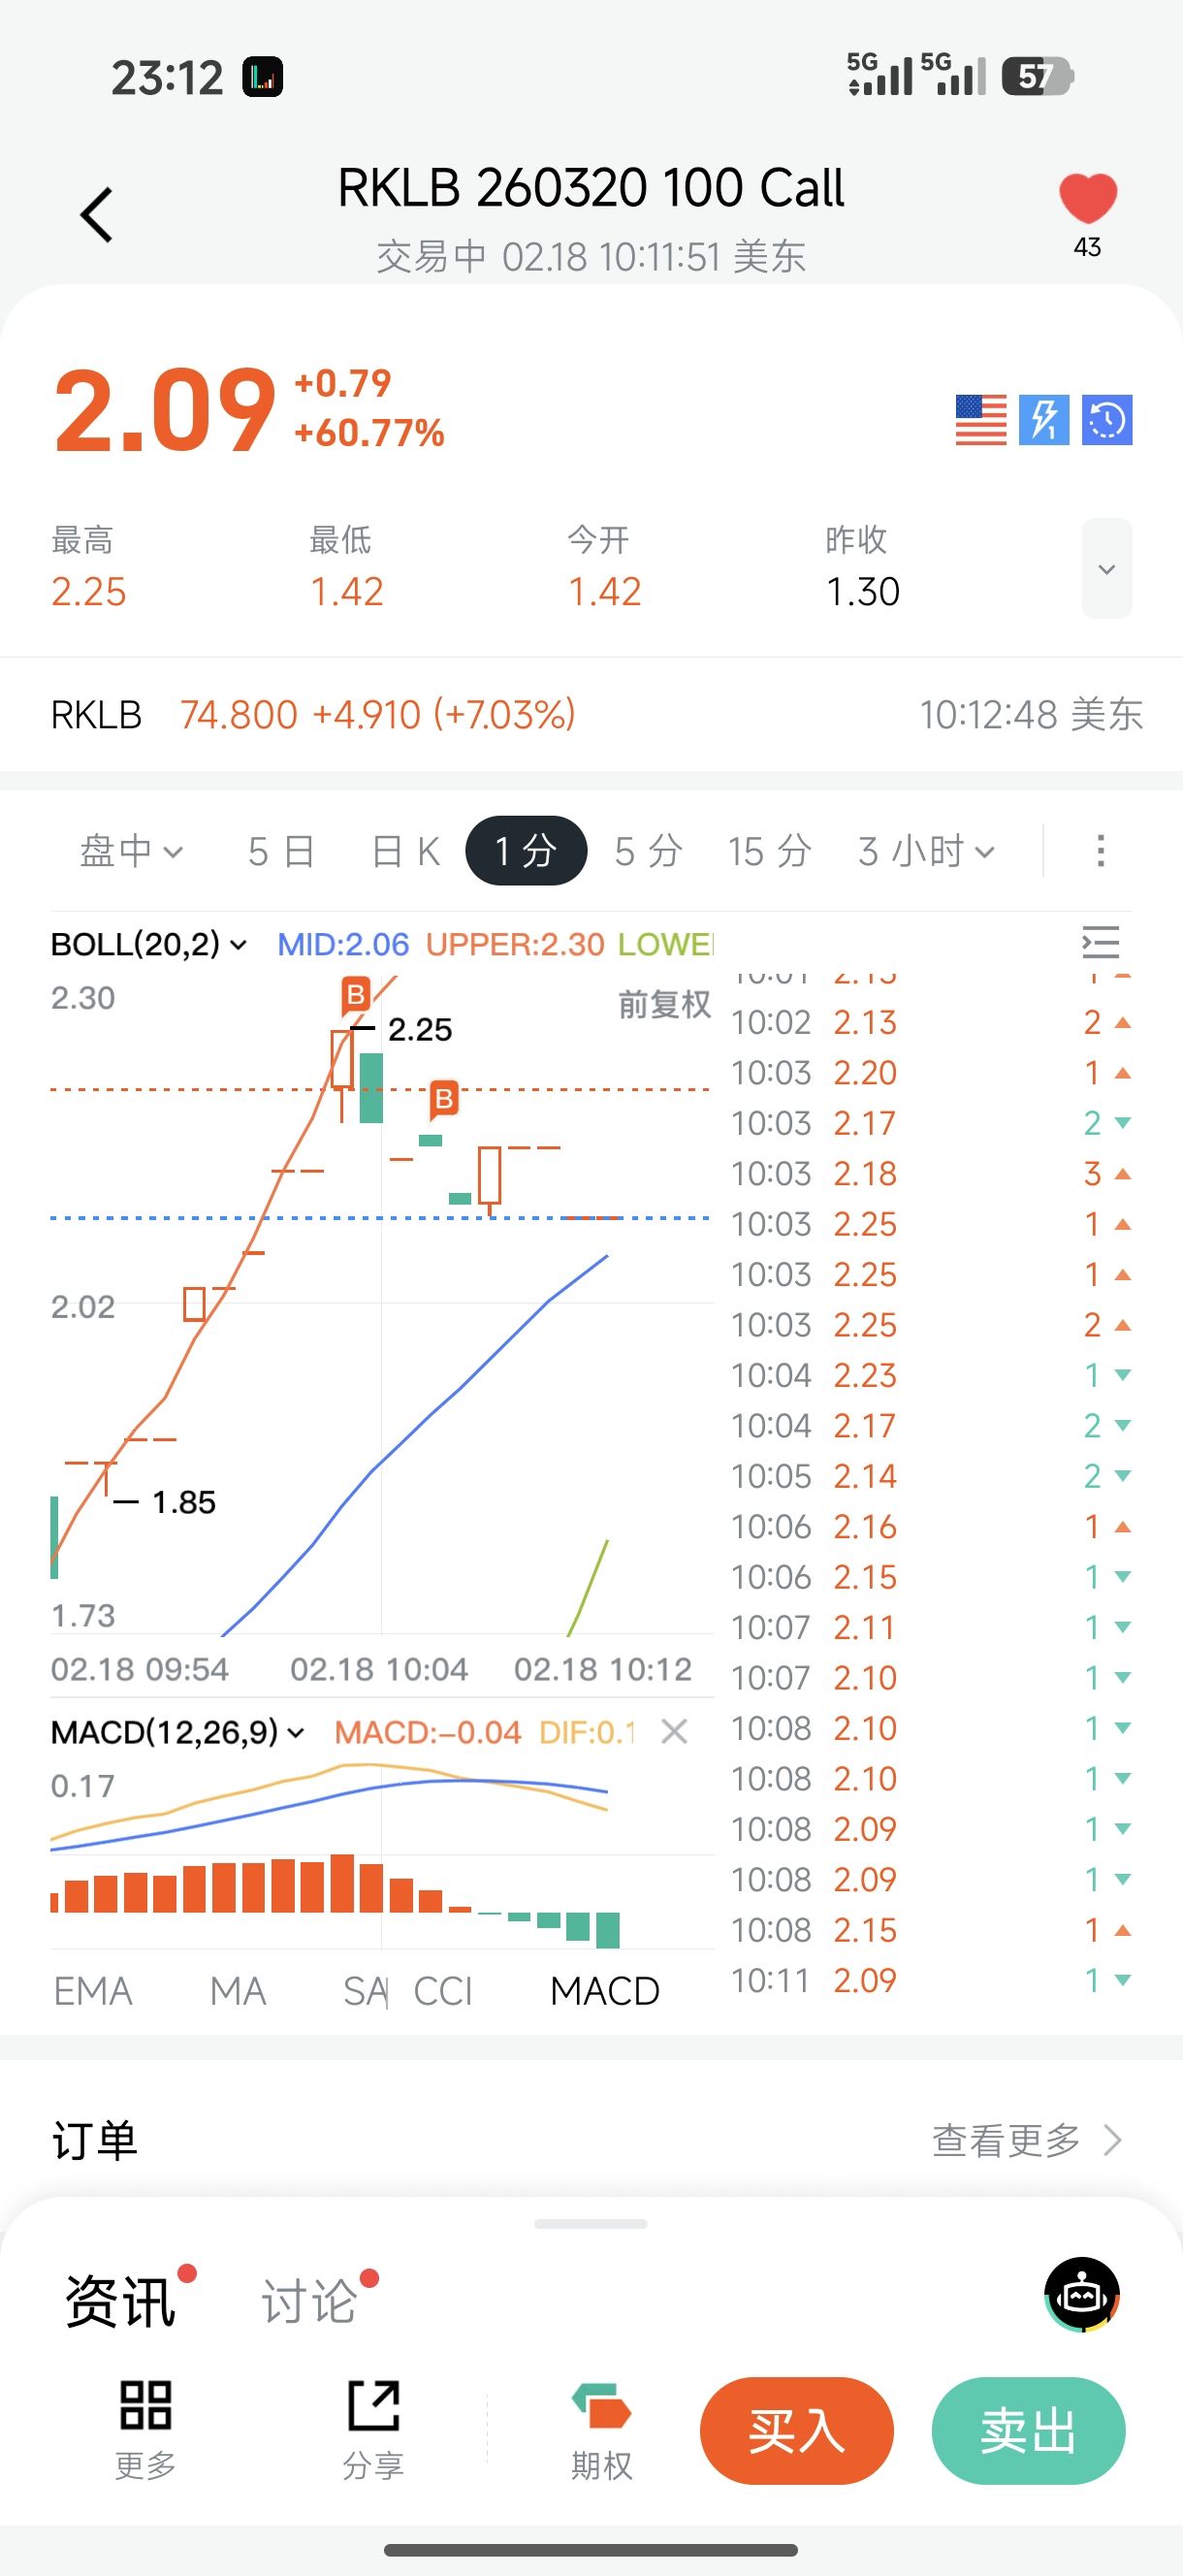Tap the 更多 grid icon
Viewport: 1183px width, 2576px height.
[145, 2405]
